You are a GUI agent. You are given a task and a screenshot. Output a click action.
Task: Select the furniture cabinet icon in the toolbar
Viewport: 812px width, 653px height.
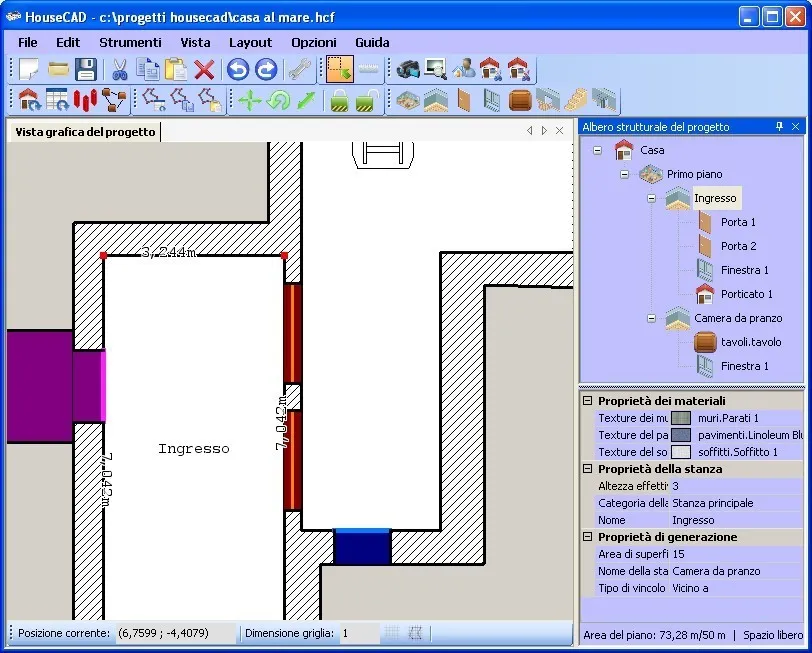(x=520, y=100)
